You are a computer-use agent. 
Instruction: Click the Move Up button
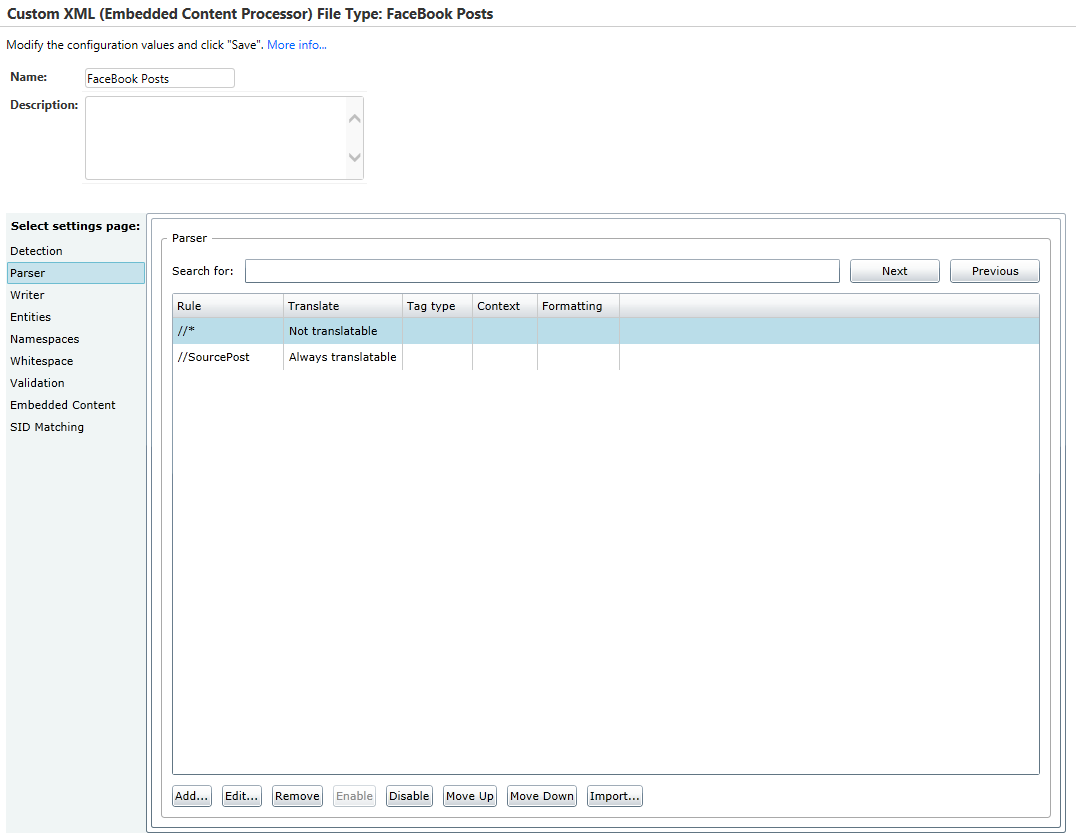pos(469,796)
